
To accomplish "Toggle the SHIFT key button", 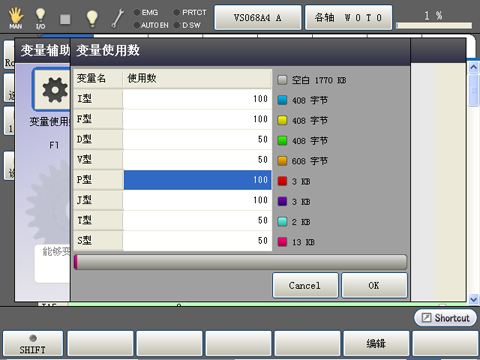I will [x=33, y=344].
